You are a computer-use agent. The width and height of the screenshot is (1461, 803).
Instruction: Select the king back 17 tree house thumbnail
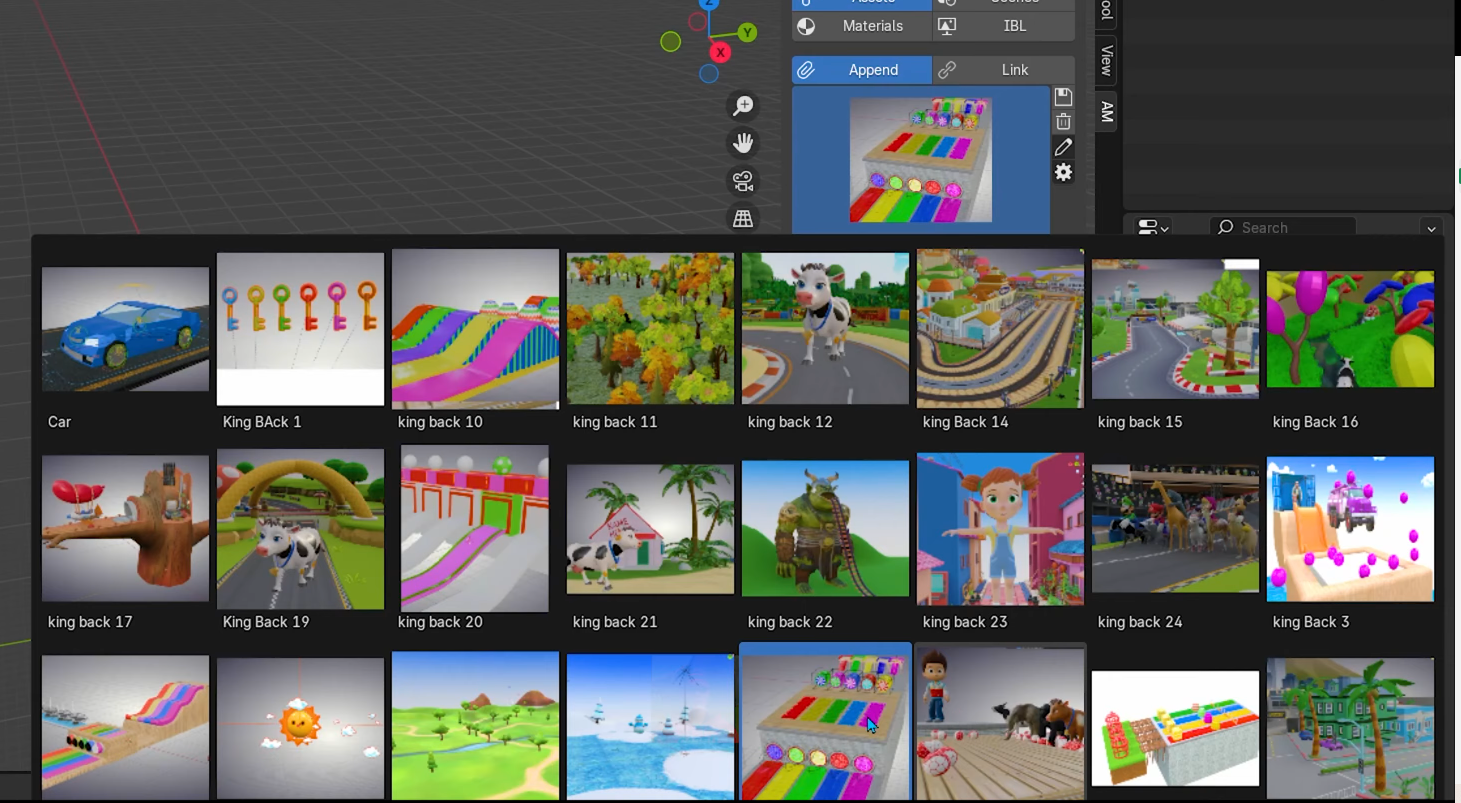click(x=125, y=528)
